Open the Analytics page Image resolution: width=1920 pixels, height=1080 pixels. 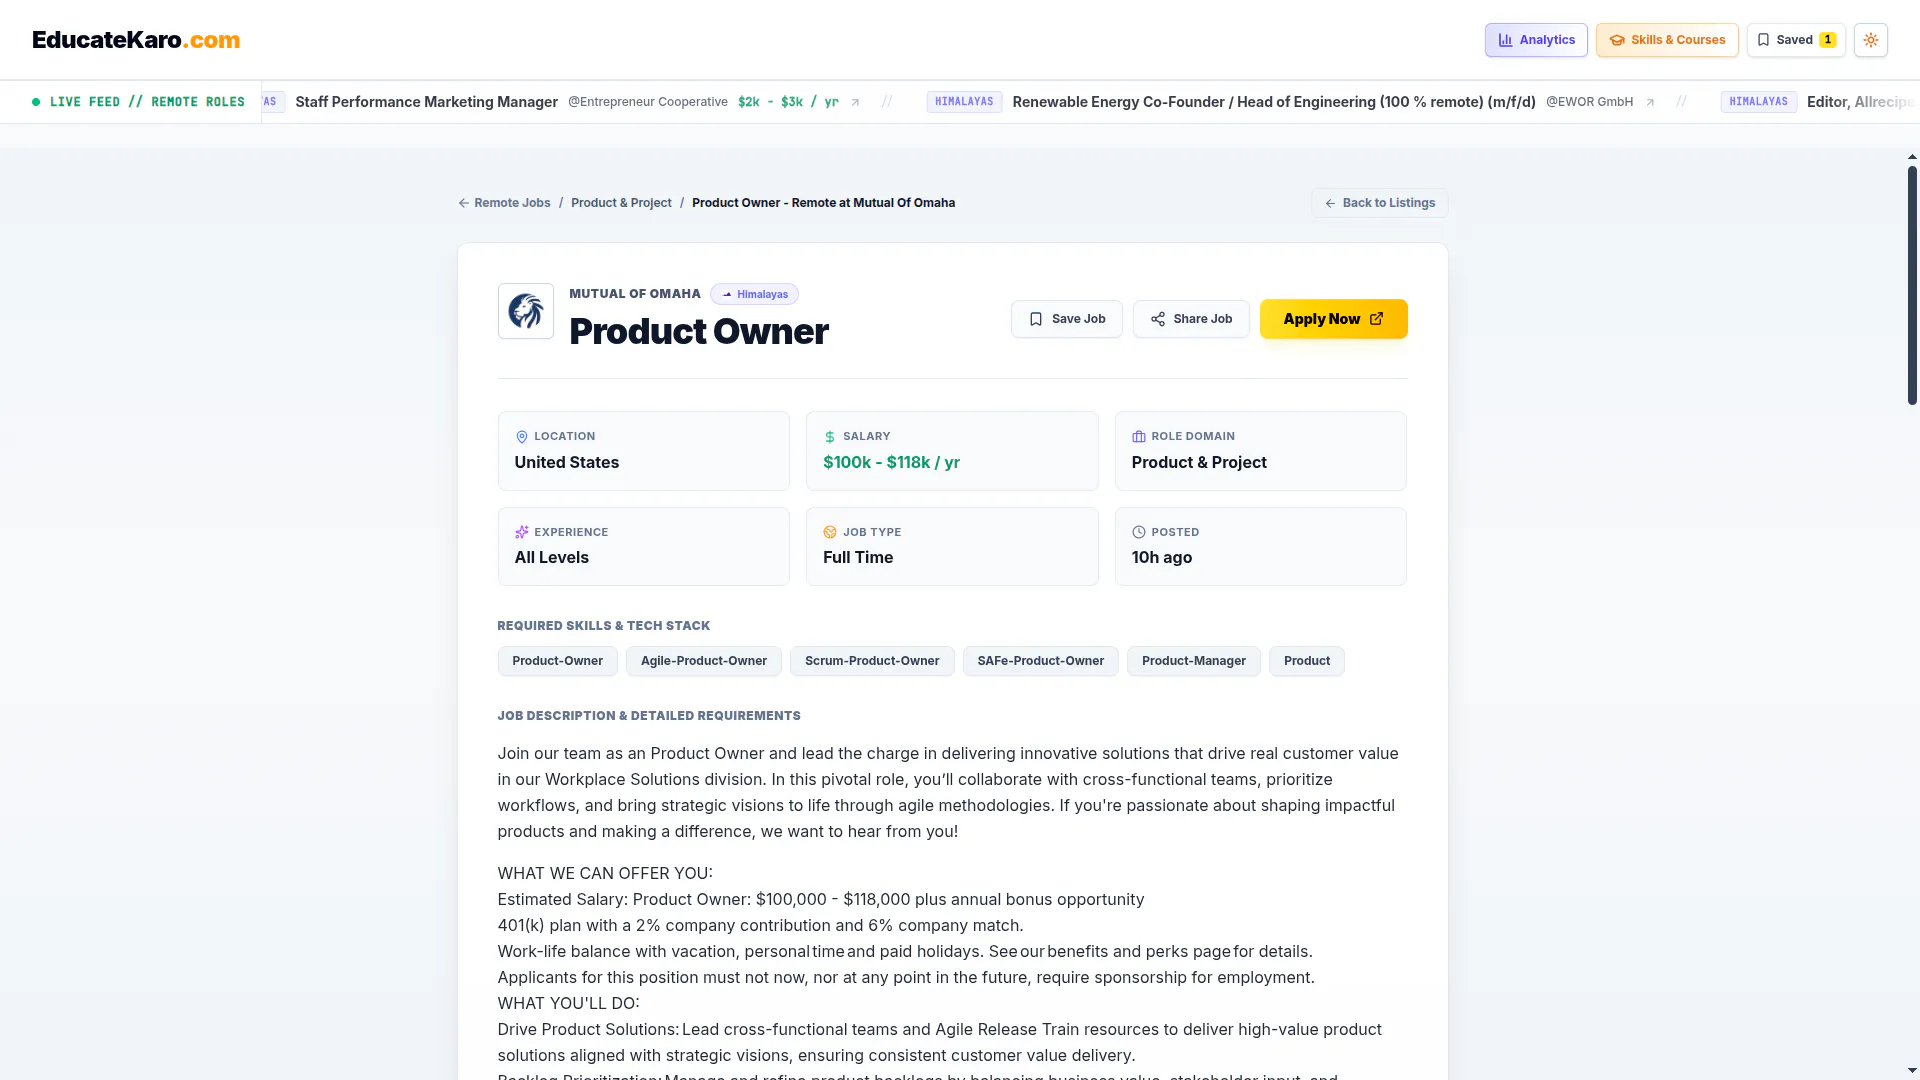(1536, 40)
